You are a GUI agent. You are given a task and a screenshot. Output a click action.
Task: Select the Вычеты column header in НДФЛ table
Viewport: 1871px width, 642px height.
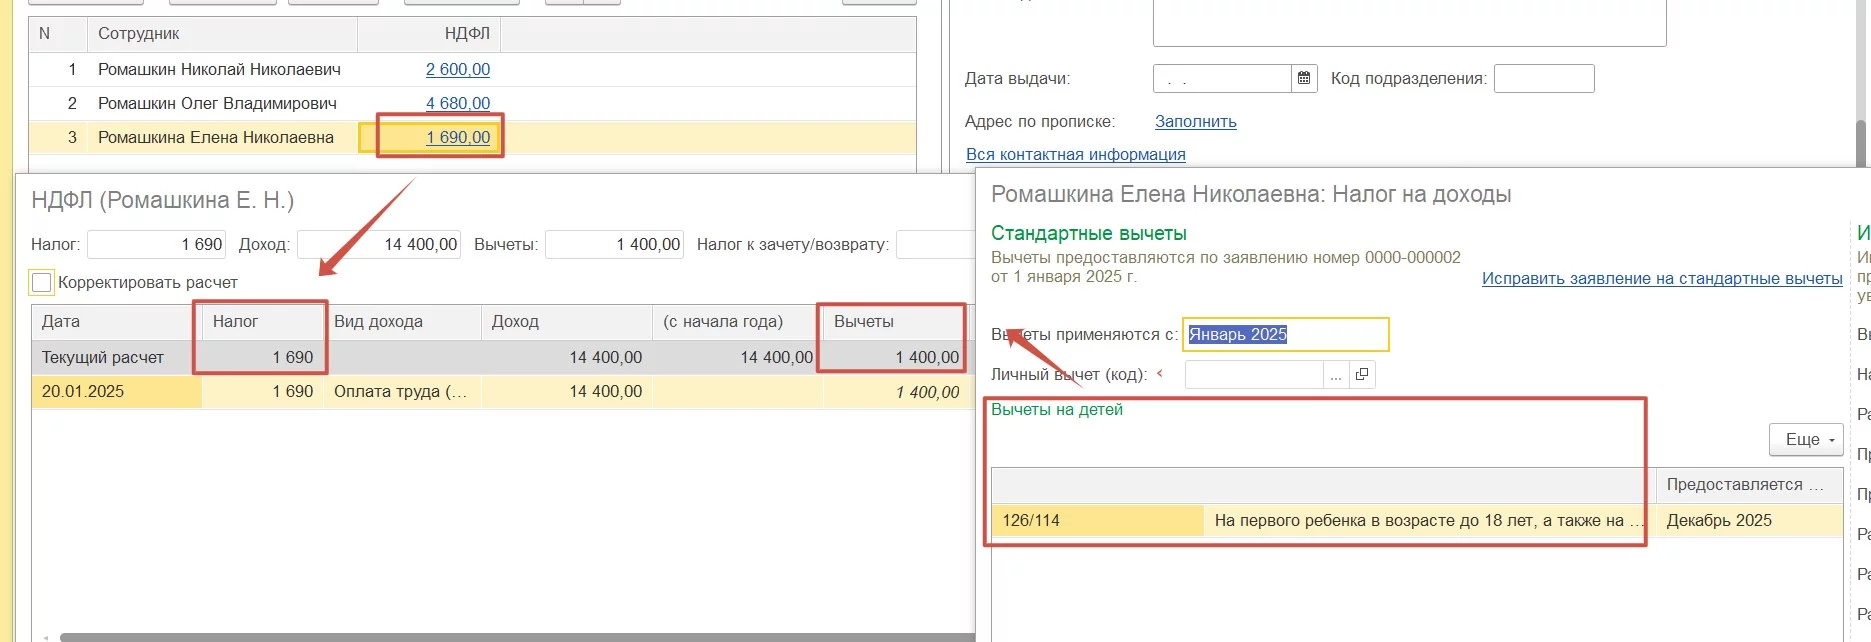895,322
